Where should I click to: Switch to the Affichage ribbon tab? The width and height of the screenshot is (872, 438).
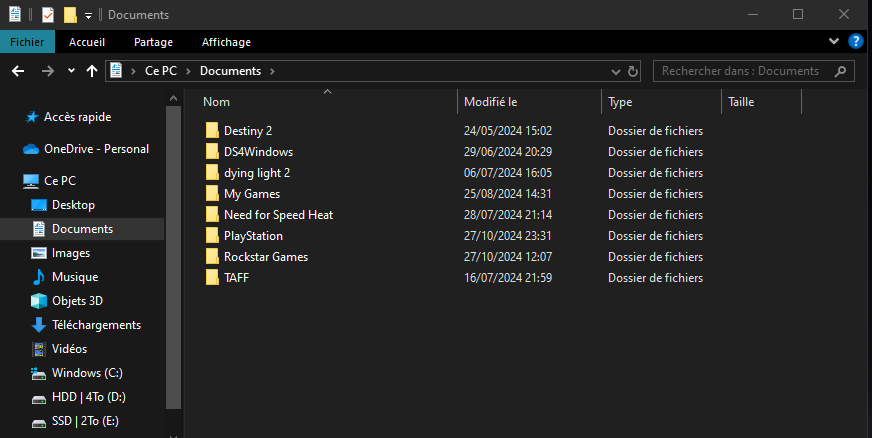tap(226, 42)
